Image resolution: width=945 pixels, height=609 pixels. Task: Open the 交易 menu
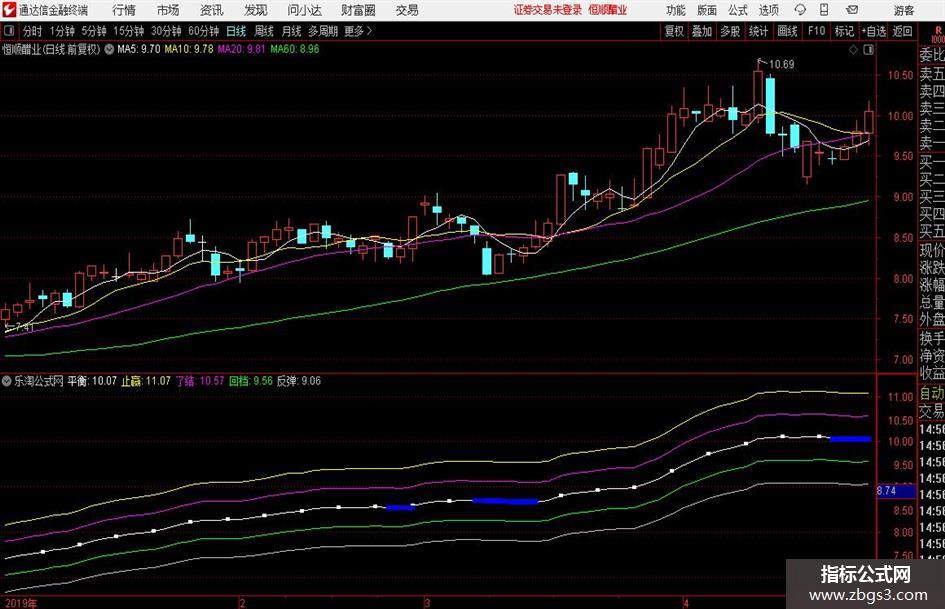407,10
